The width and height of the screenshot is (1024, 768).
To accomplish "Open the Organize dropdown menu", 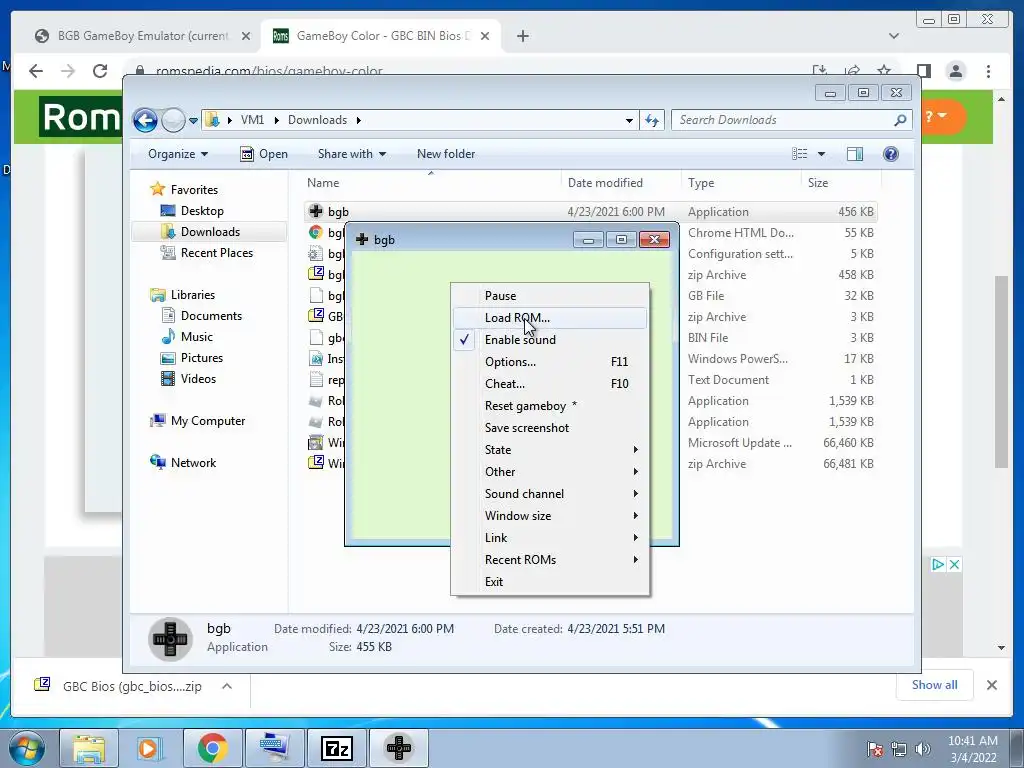I will pos(178,154).
